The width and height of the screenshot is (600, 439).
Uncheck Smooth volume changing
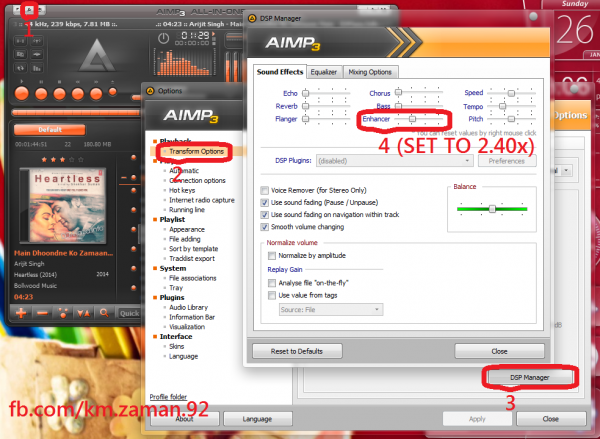coord(264,227)
